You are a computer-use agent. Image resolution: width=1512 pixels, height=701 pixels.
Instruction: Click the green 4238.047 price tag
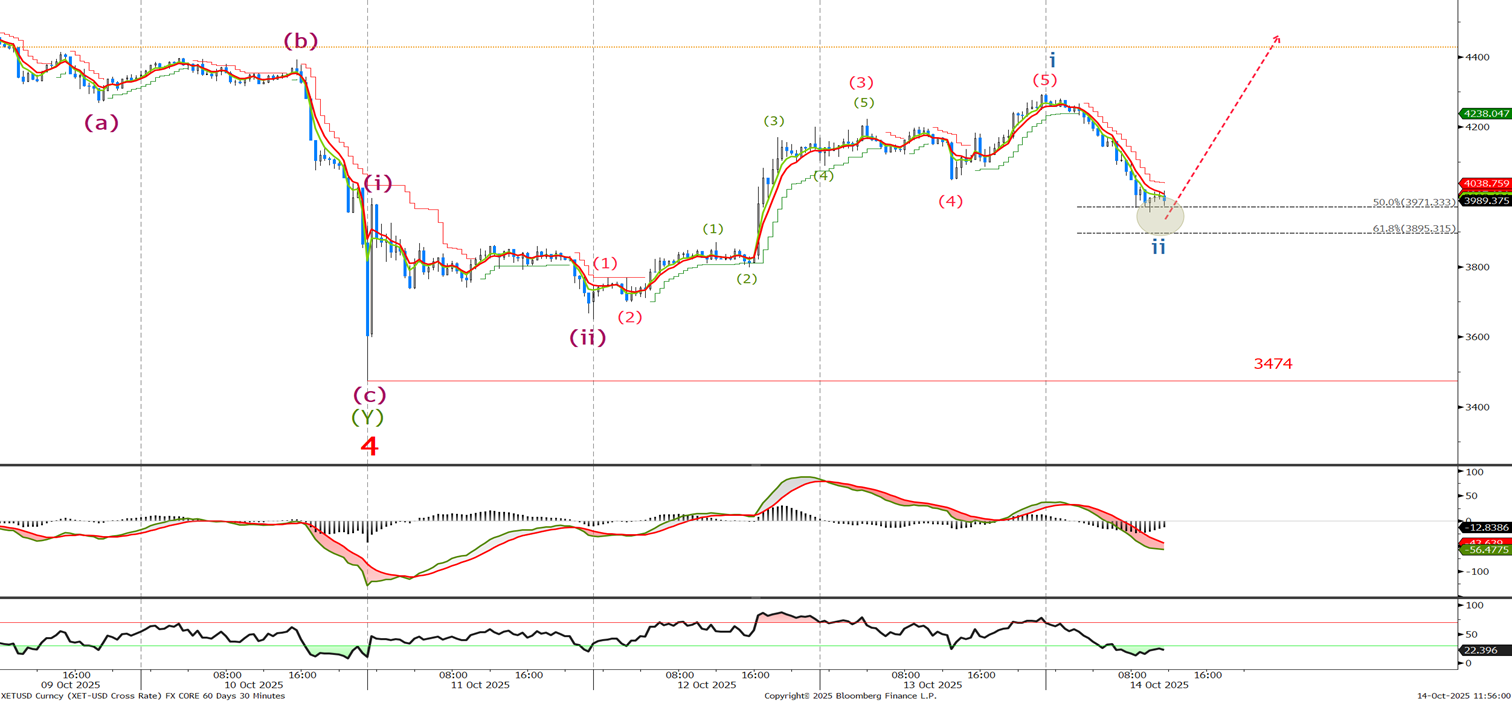coord(1484,114)
